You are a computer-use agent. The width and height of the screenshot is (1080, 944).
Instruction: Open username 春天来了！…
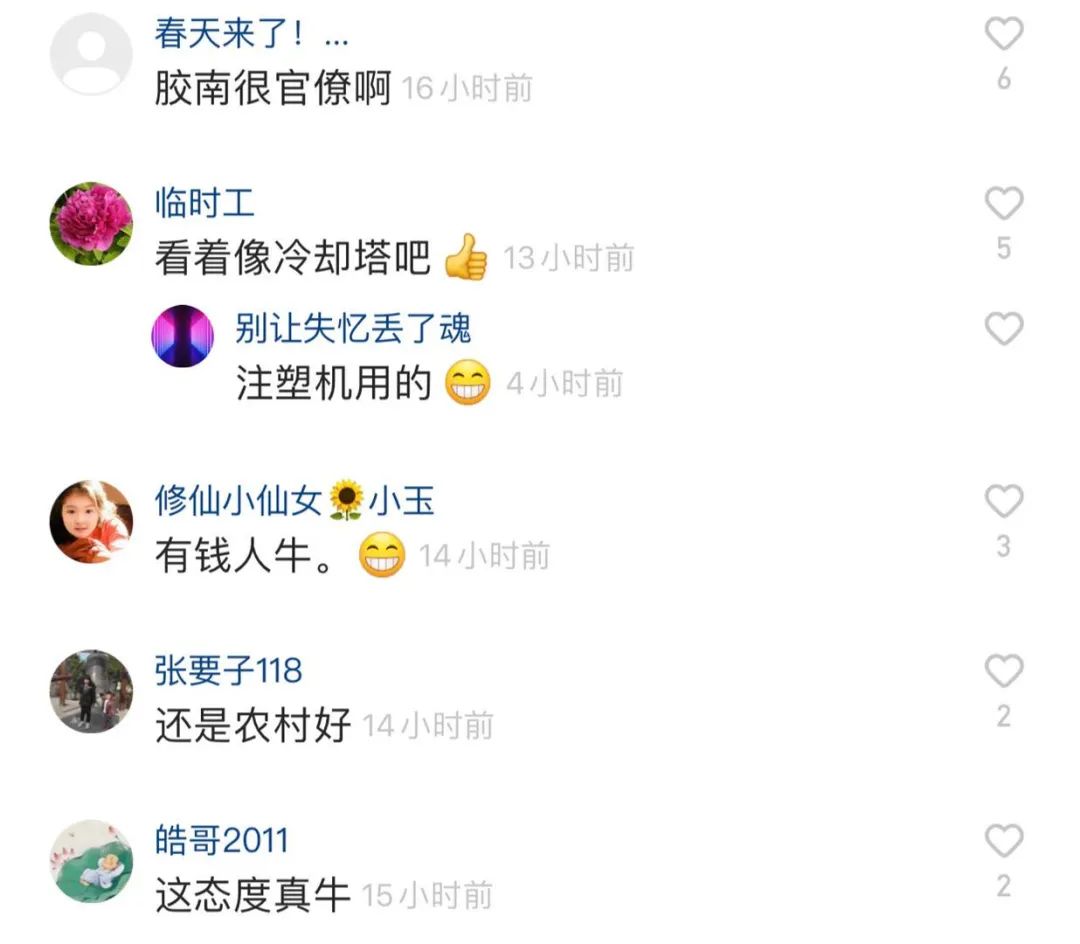point(251,33)
